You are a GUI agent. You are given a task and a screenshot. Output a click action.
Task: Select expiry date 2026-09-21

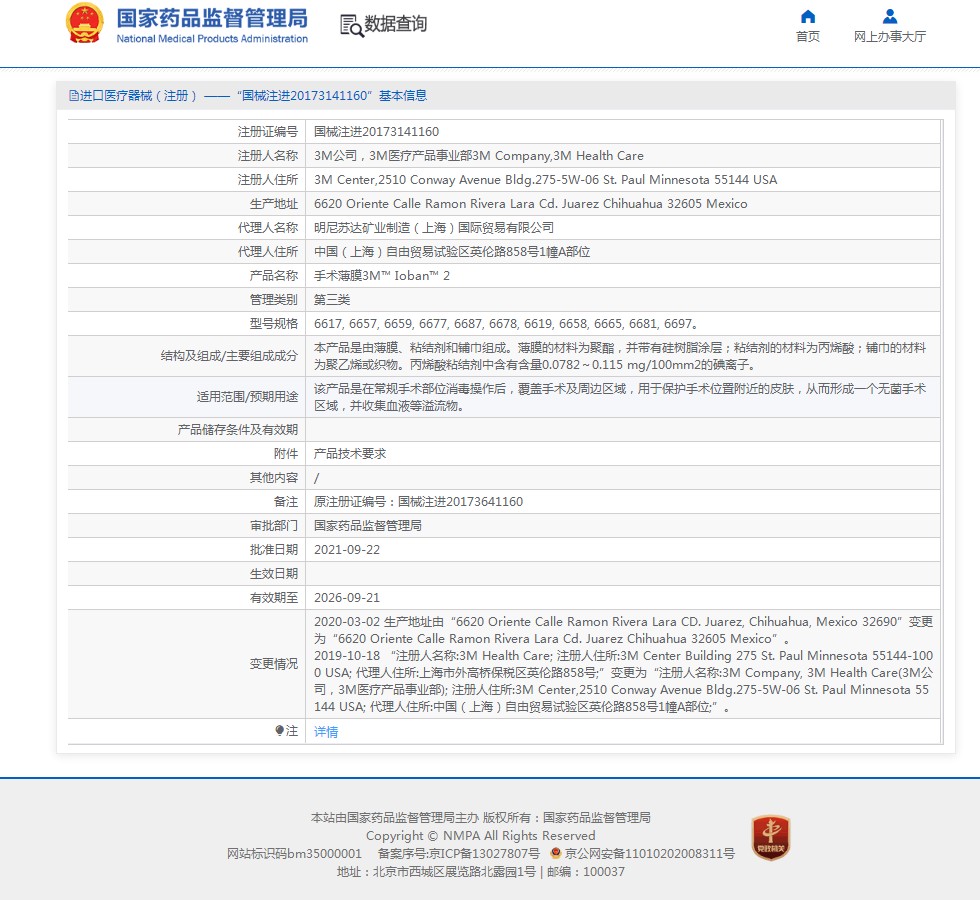coord(347,598)
